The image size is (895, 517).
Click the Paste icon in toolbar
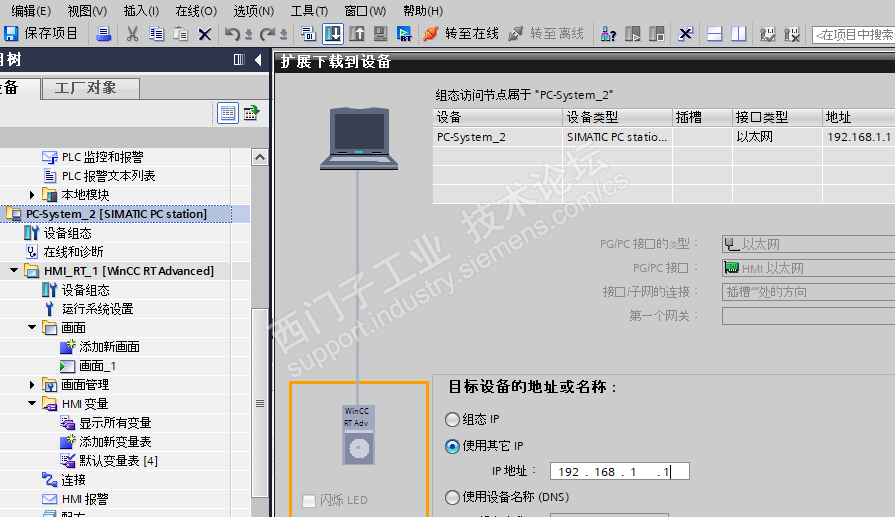(x=181, y=34)
